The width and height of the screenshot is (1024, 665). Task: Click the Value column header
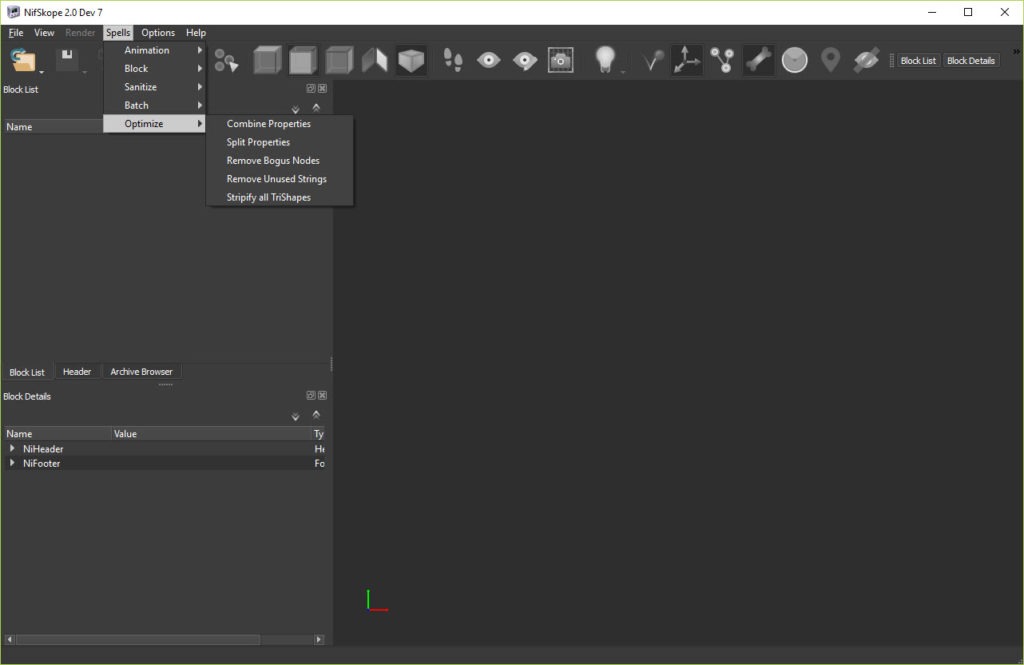(x=210, y=434)
